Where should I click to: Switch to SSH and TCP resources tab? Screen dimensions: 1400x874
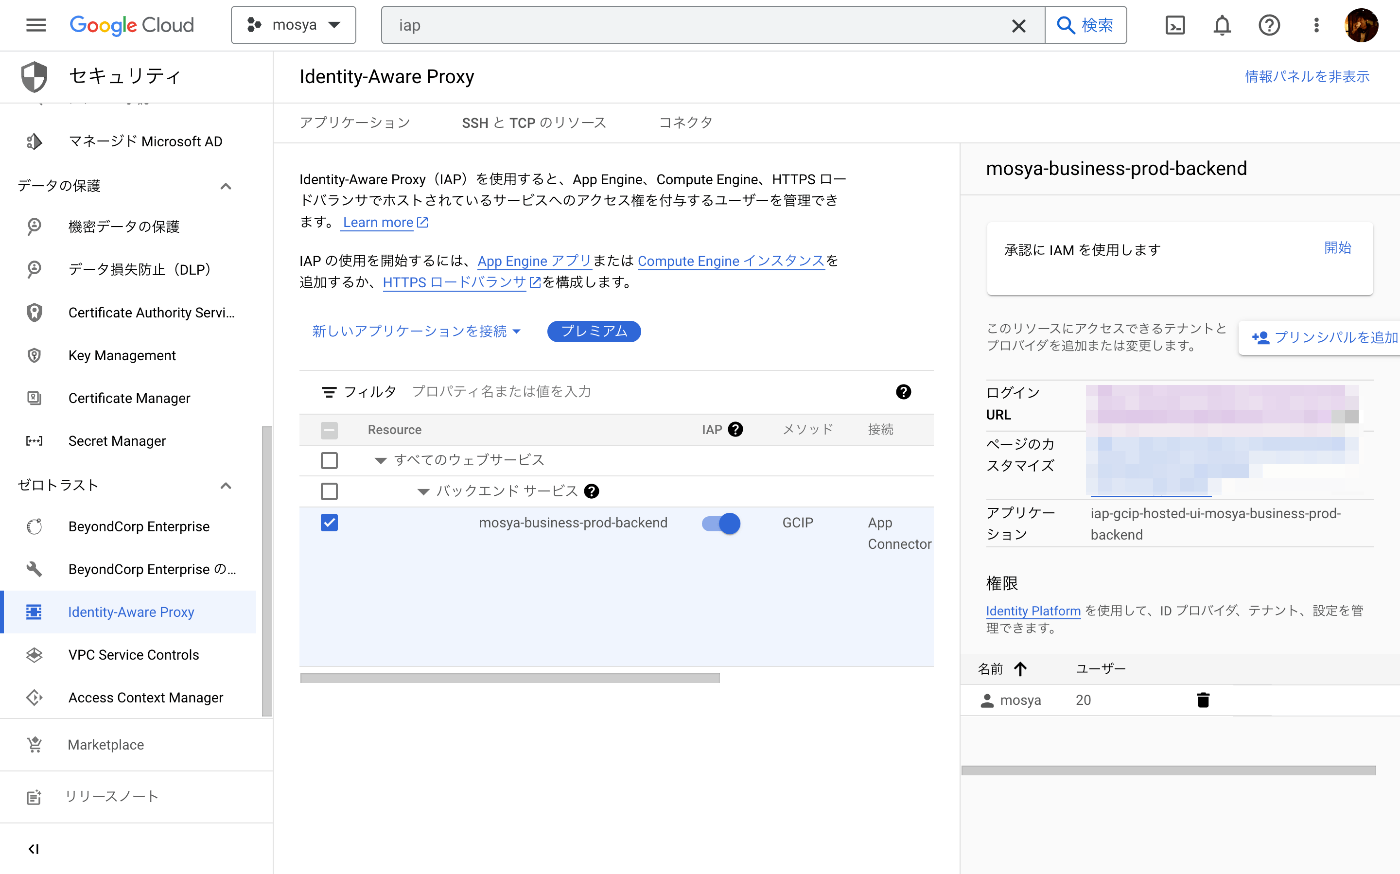[534, 122]
